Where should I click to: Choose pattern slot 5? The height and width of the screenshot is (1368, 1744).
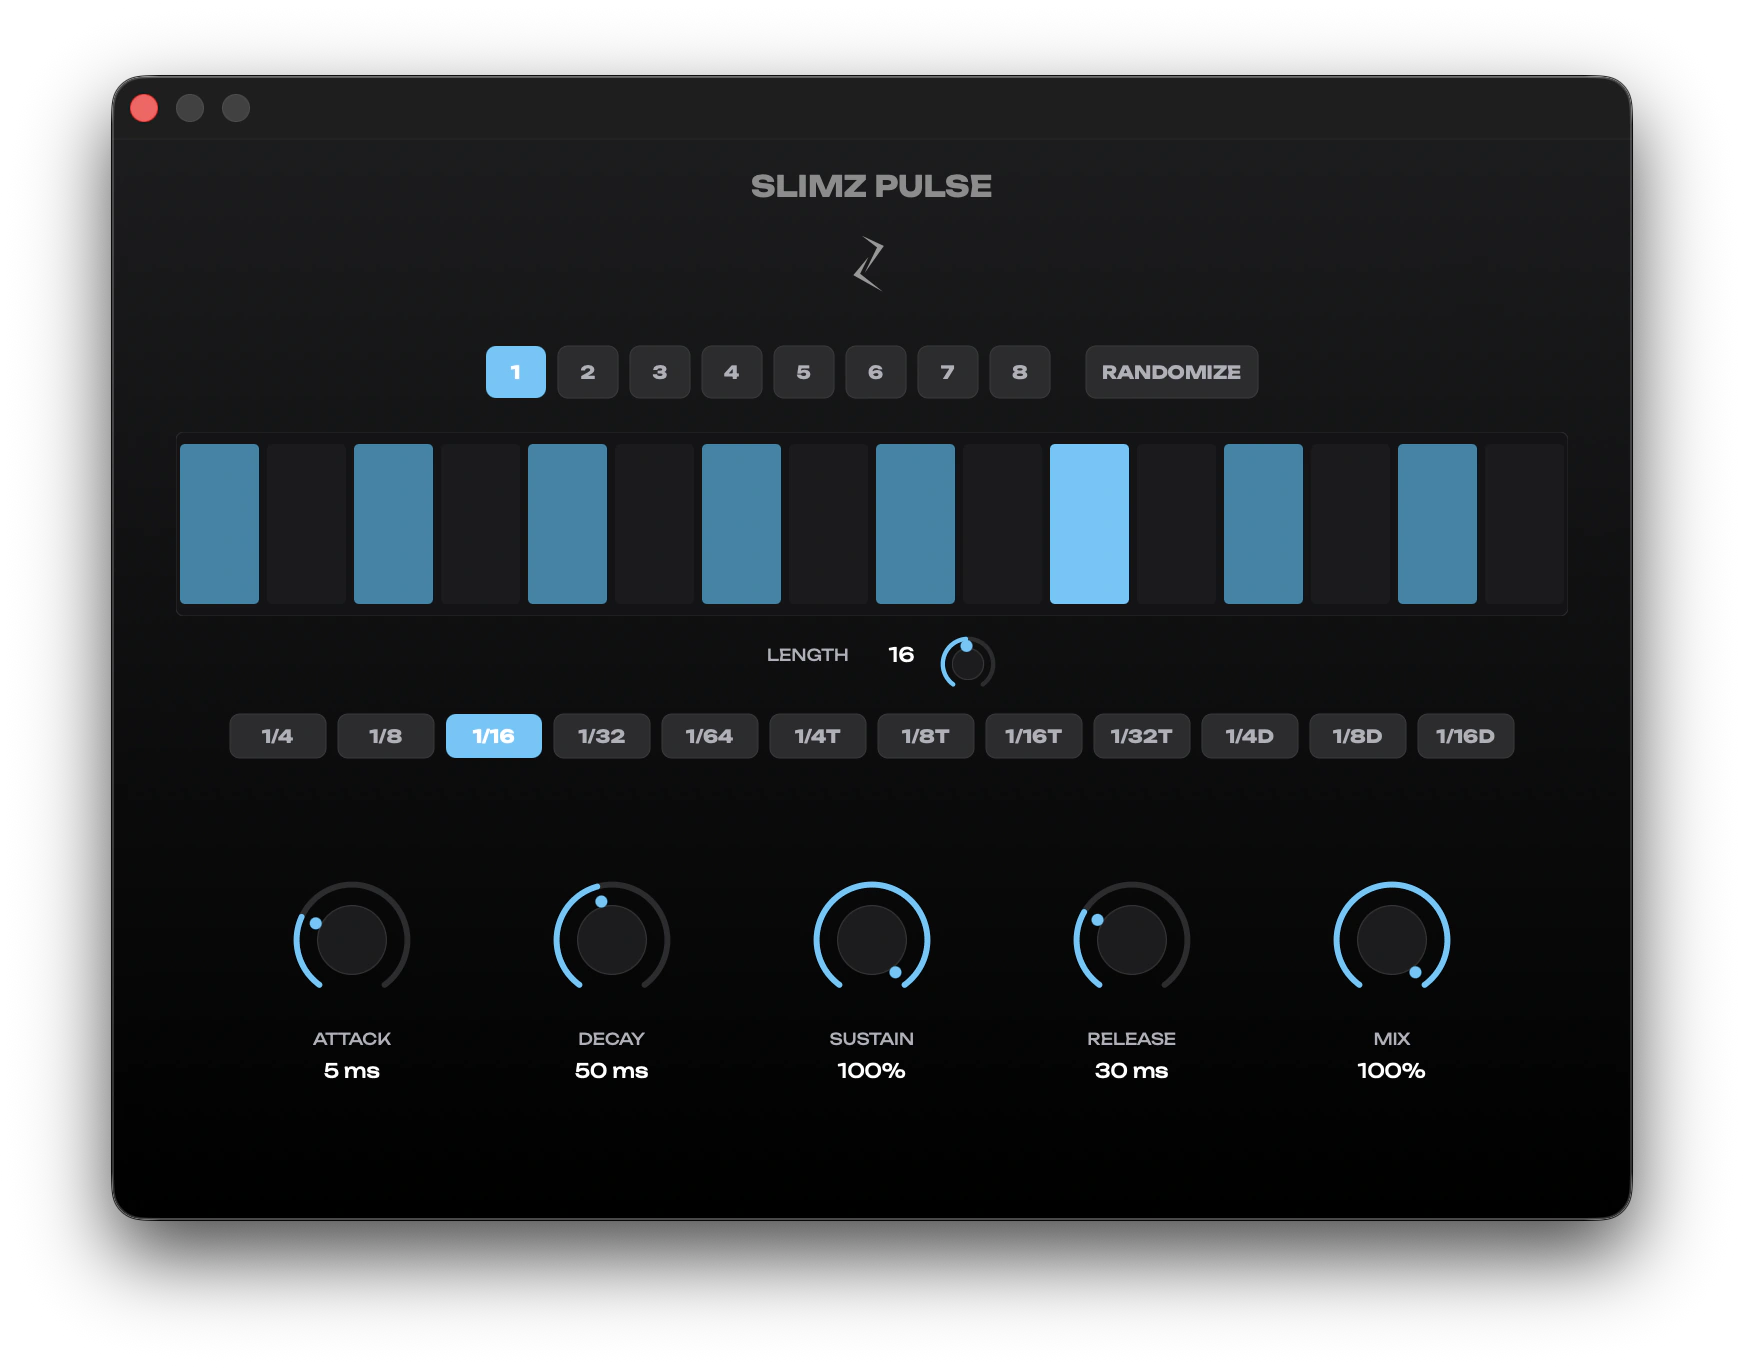pos(804,372)
